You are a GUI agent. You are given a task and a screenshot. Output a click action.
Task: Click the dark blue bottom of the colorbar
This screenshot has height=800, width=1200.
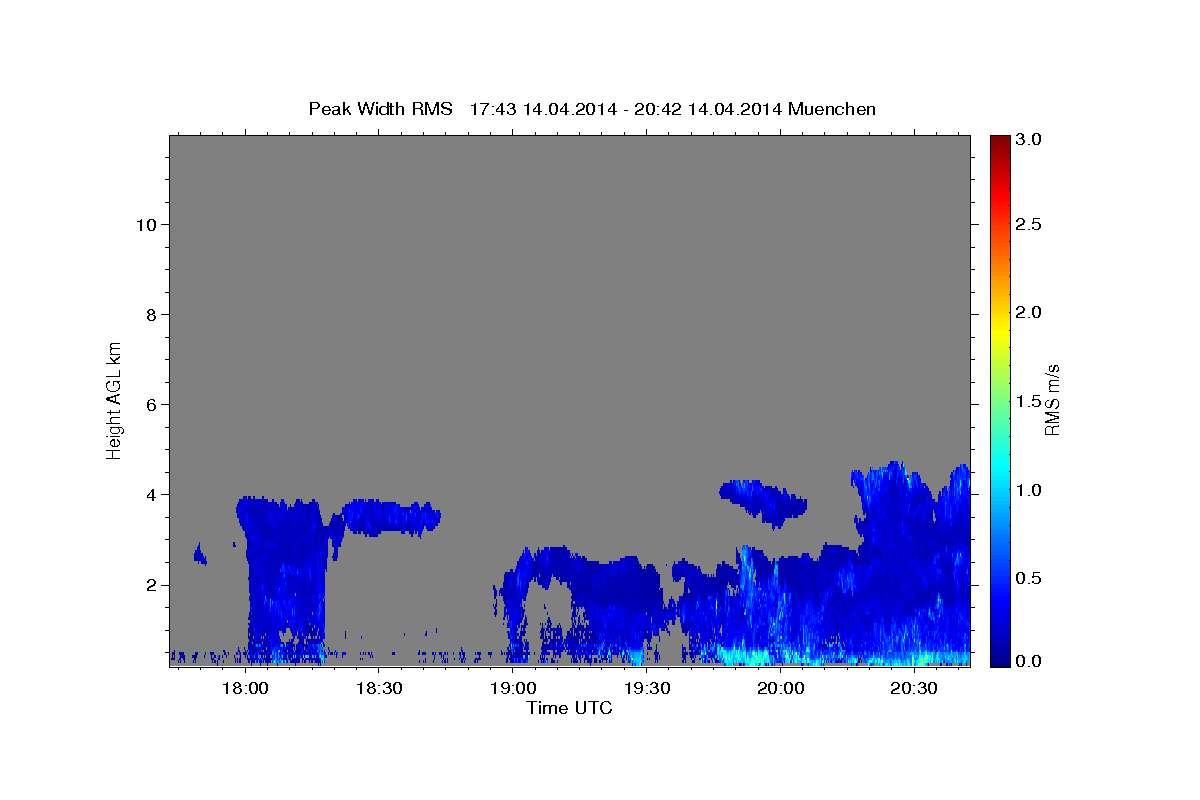pyautogui.click(x=999, y=658)
